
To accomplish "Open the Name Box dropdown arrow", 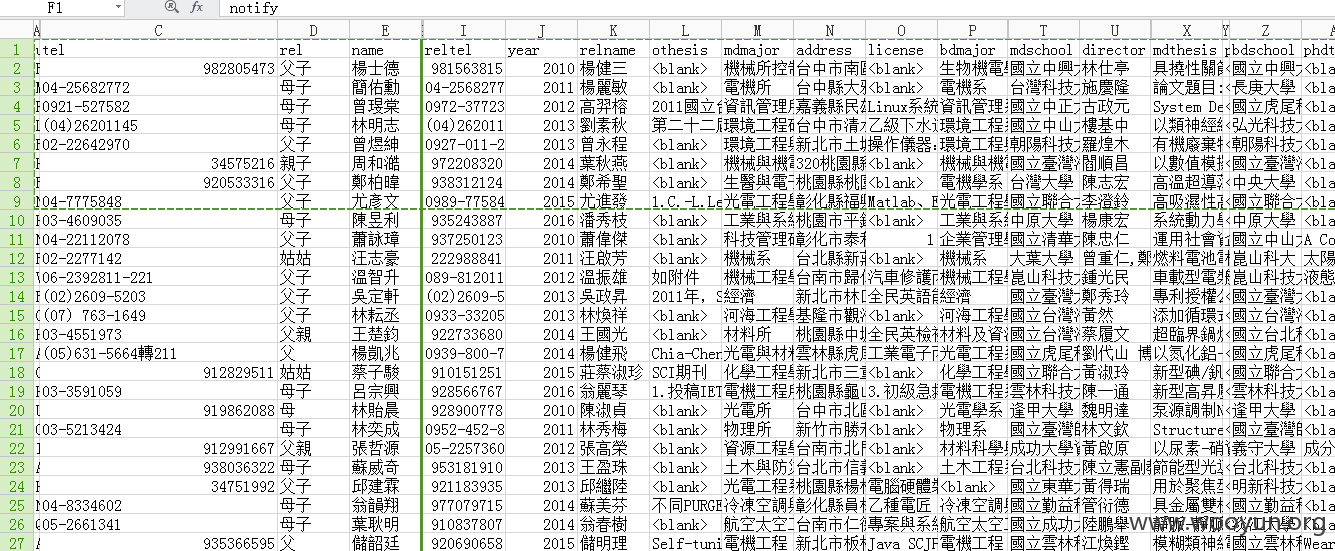I will click(x=118, y=7).
